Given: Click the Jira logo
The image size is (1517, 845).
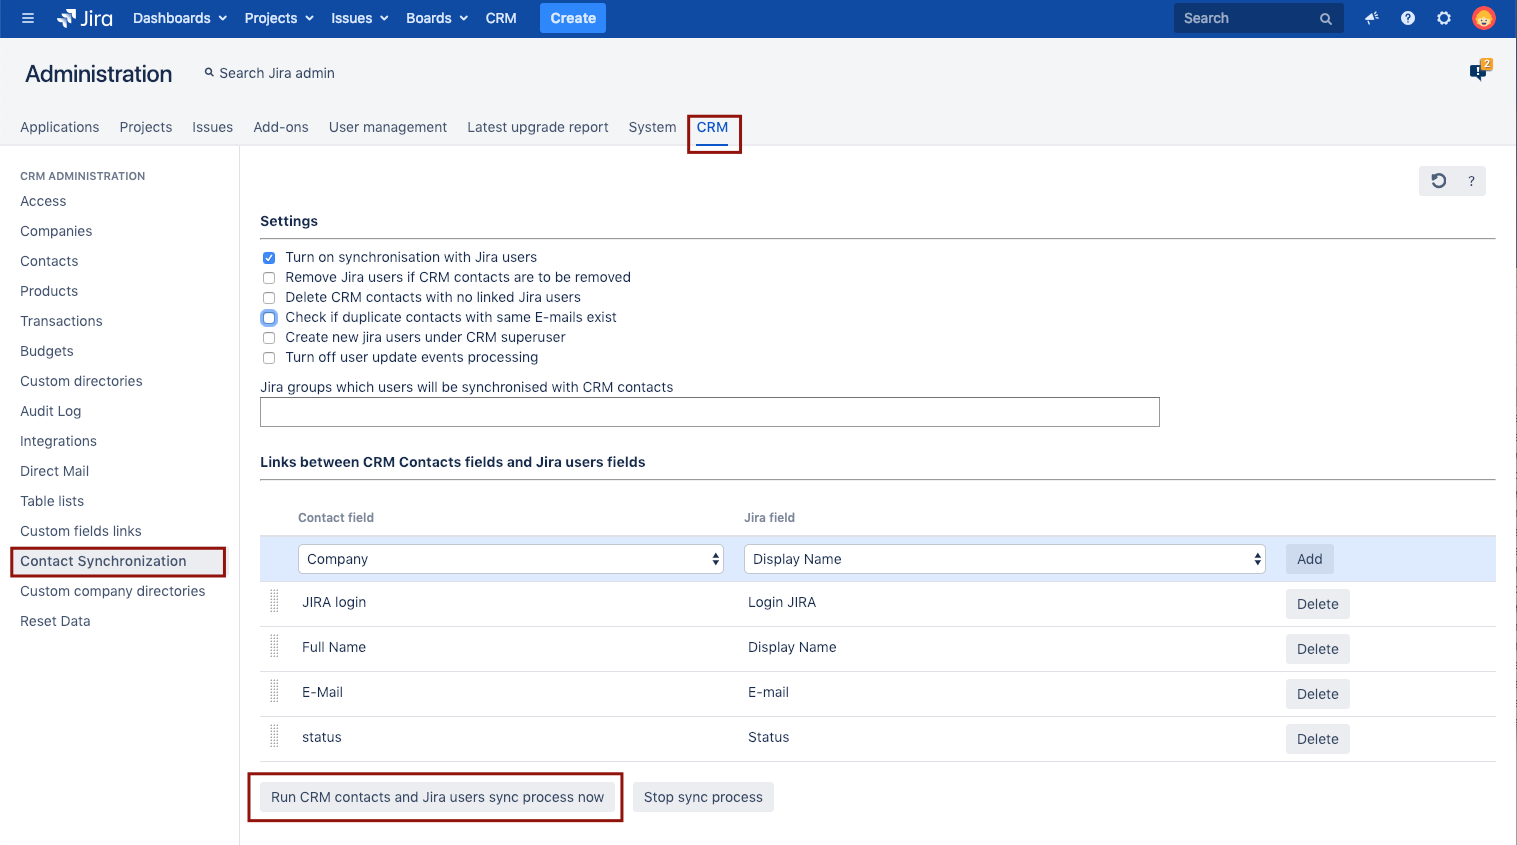Looking at the screenshot, I should coord(85,18).
